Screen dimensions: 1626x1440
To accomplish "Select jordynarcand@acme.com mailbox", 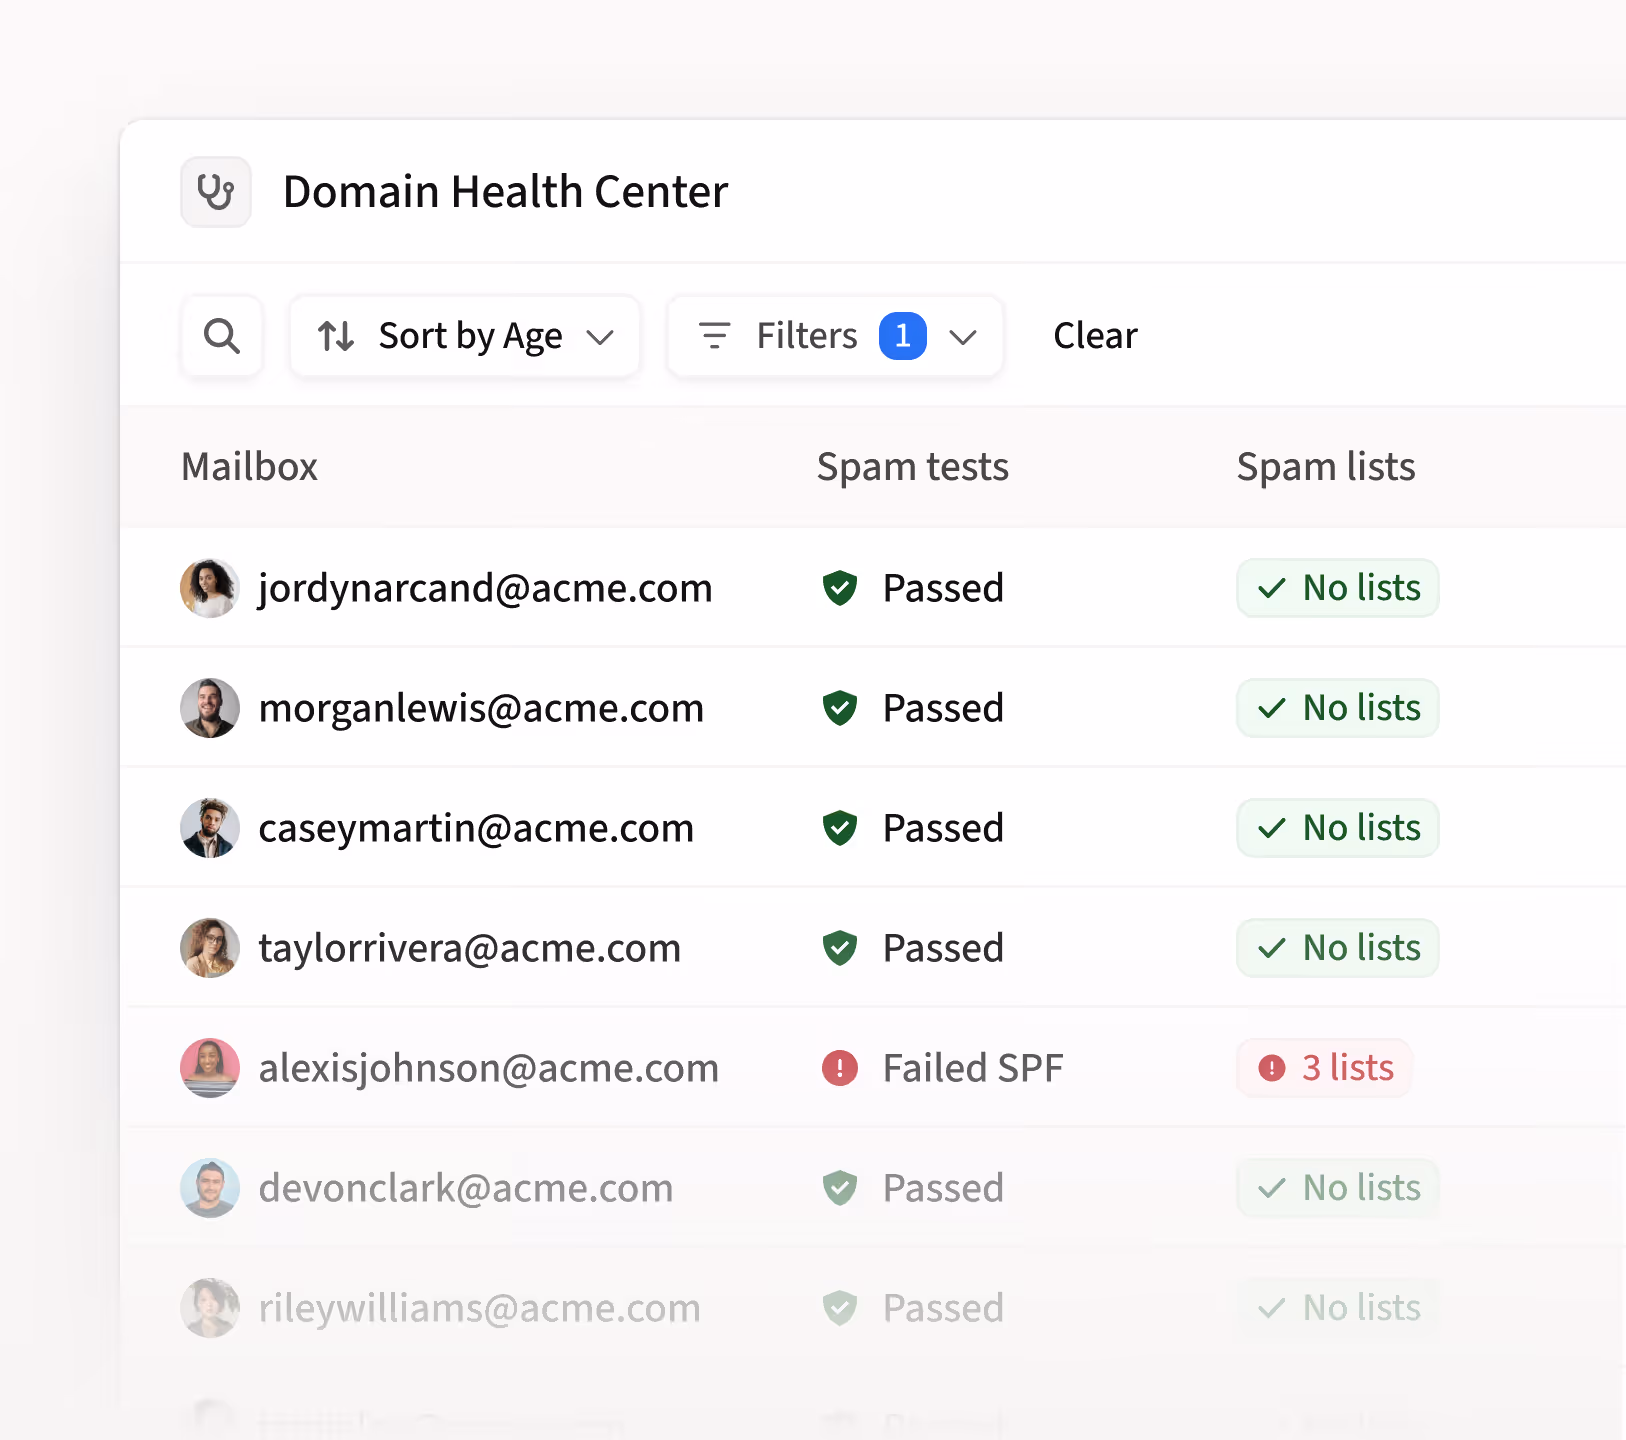I will [x=485, y=588].
